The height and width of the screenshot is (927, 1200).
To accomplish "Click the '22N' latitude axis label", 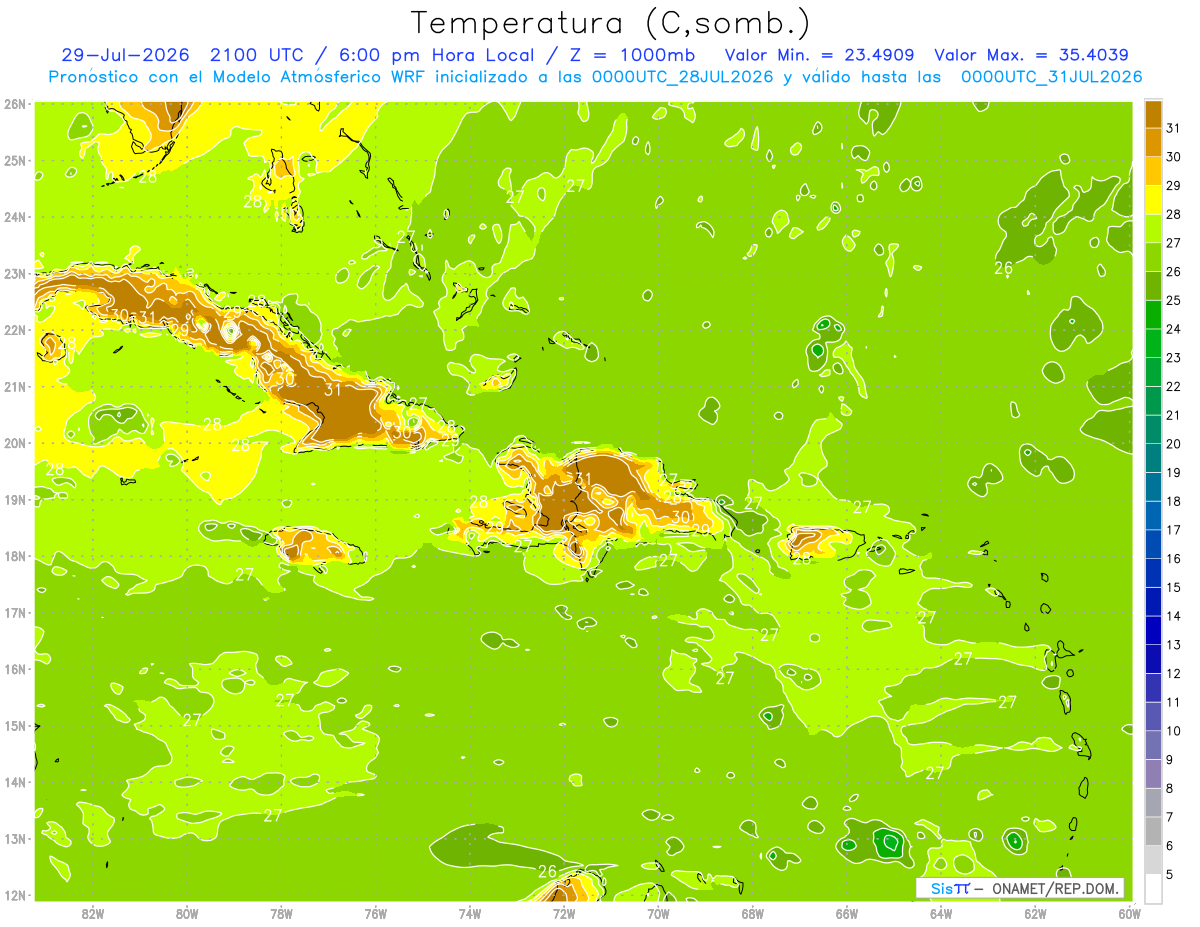I will click(x=14, y=330).
